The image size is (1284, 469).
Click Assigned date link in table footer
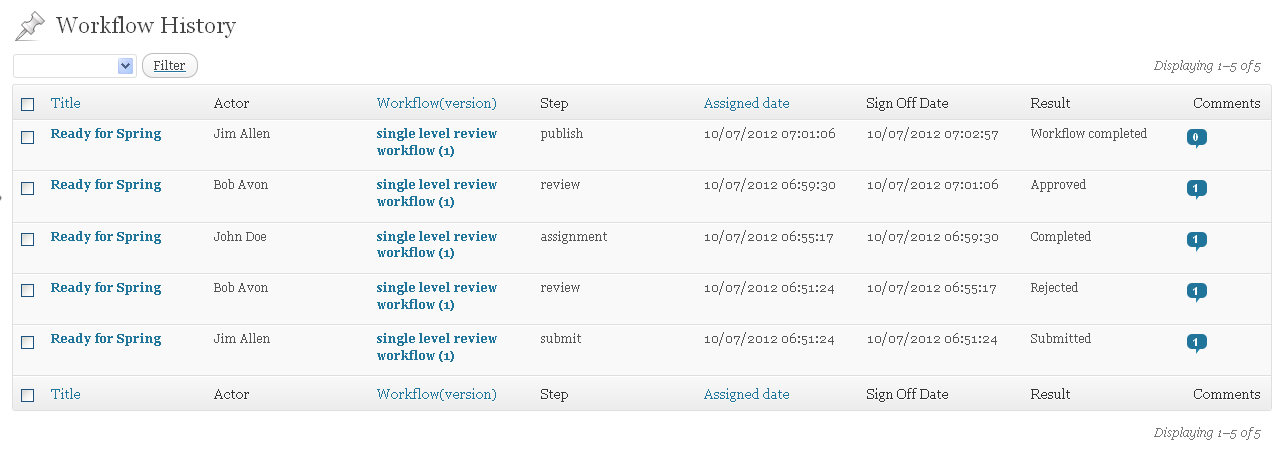tap(746, 394)
